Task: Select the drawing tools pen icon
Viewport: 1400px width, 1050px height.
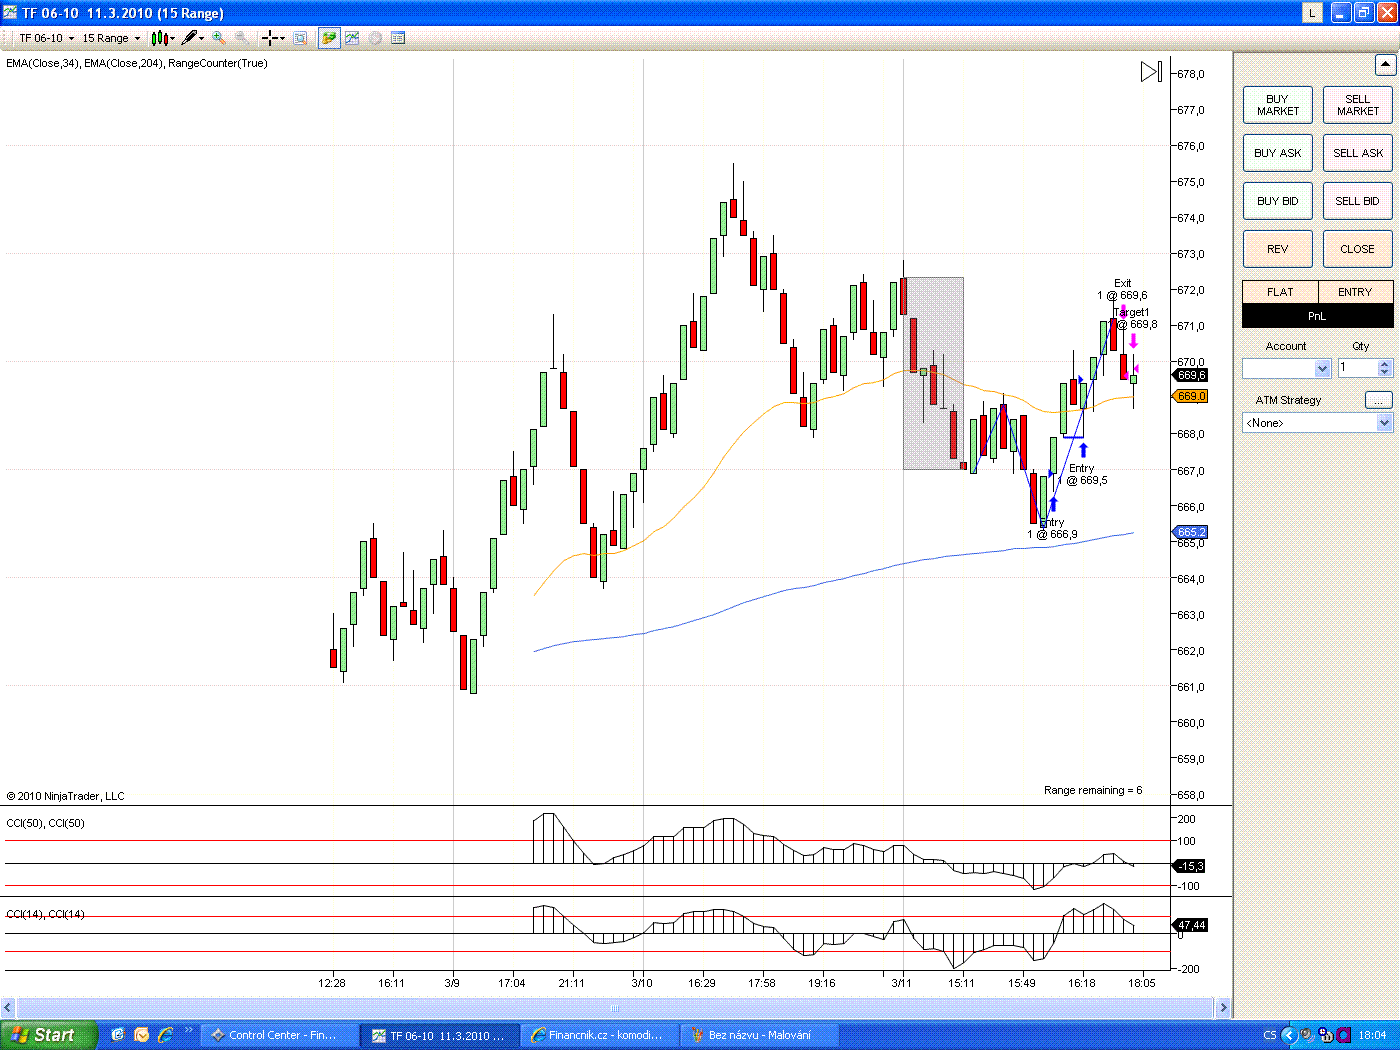Action: 190,38
